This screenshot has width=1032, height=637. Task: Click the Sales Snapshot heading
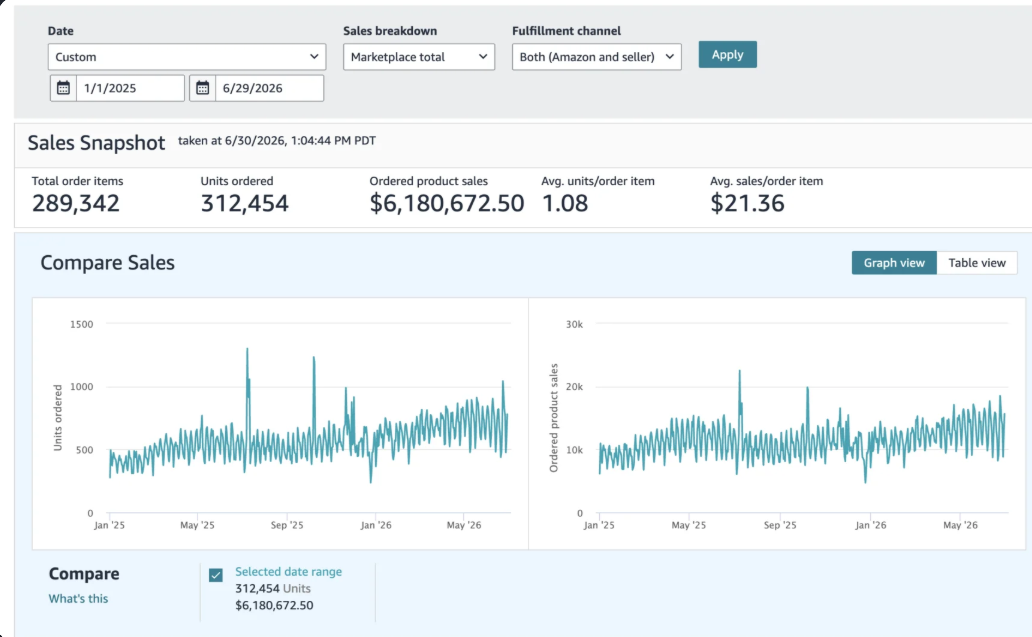[96, 143]
